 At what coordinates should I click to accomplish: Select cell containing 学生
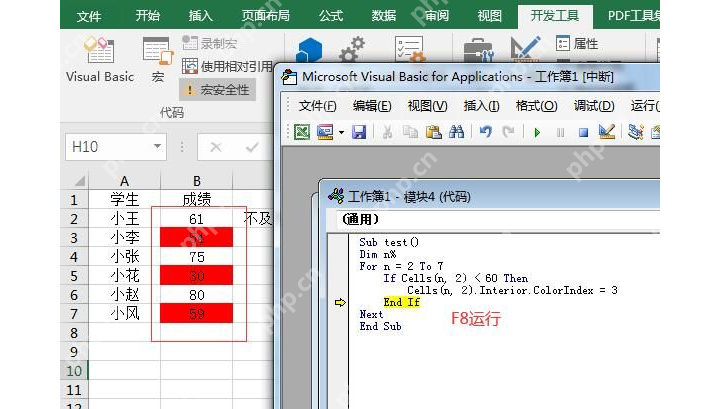pyautogui.click(x=124, y=200)
